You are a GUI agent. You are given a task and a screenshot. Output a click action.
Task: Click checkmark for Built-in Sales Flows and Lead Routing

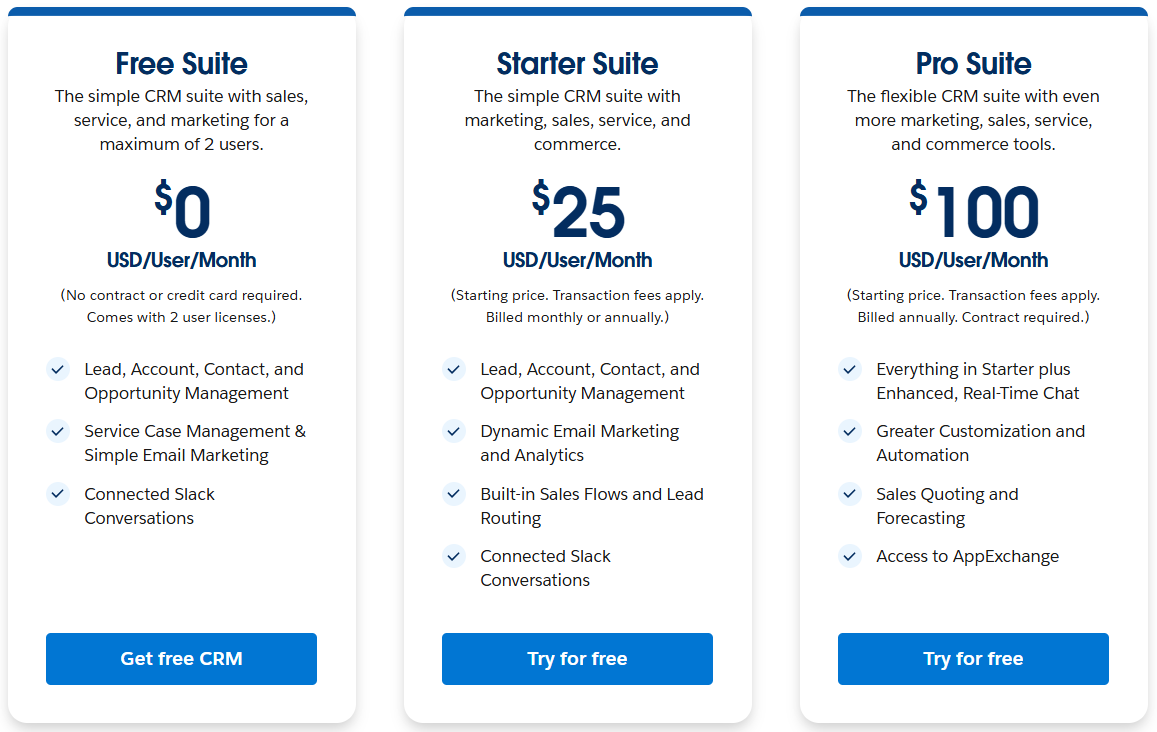click(454, 494)
